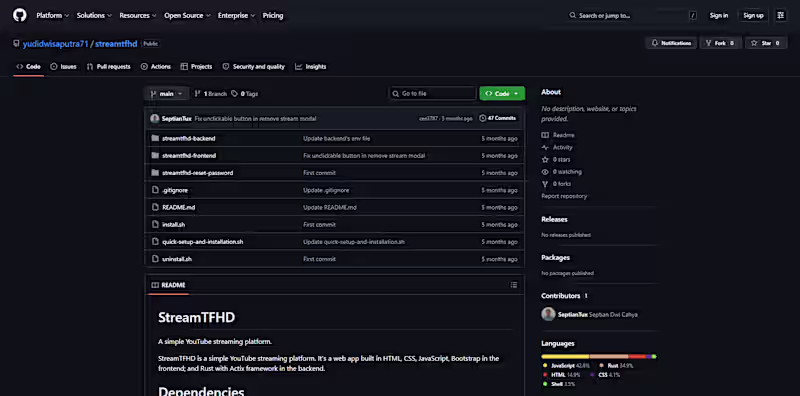Click file icon beside install.sh
Viewport: 800px width, 396px height.
coord(155,225)
